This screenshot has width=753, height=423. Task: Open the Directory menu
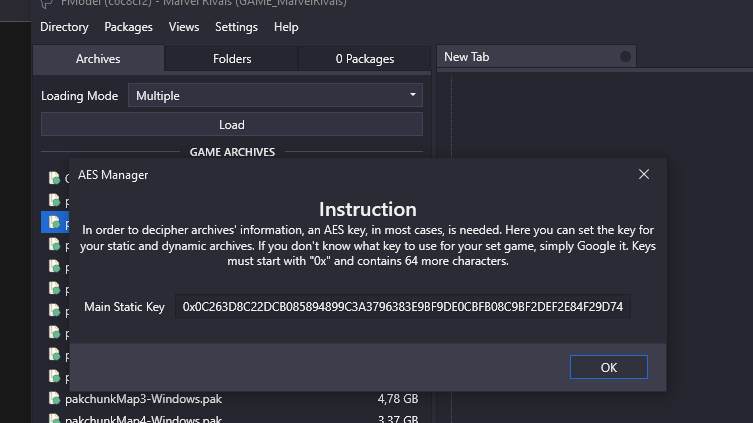point(64,27)
